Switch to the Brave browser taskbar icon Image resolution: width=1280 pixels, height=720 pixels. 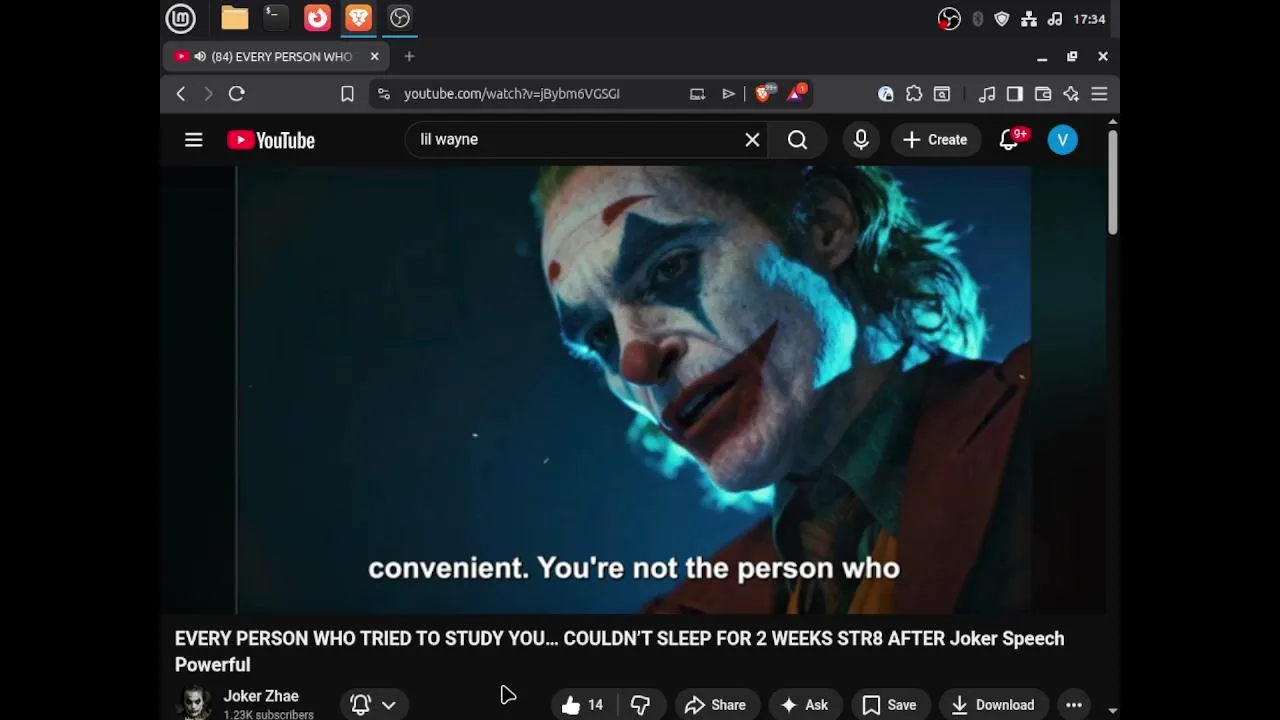(358, 18)
